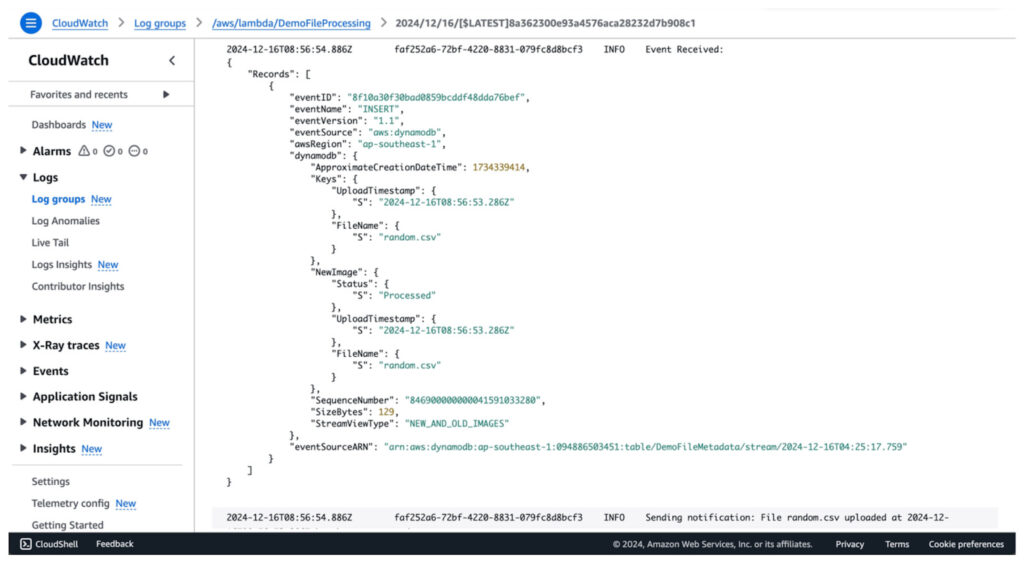Viewport: 1024px width, 563px height.
Task: Click the "aws:dynamodb" eventSource value
Action: [404, 133]
